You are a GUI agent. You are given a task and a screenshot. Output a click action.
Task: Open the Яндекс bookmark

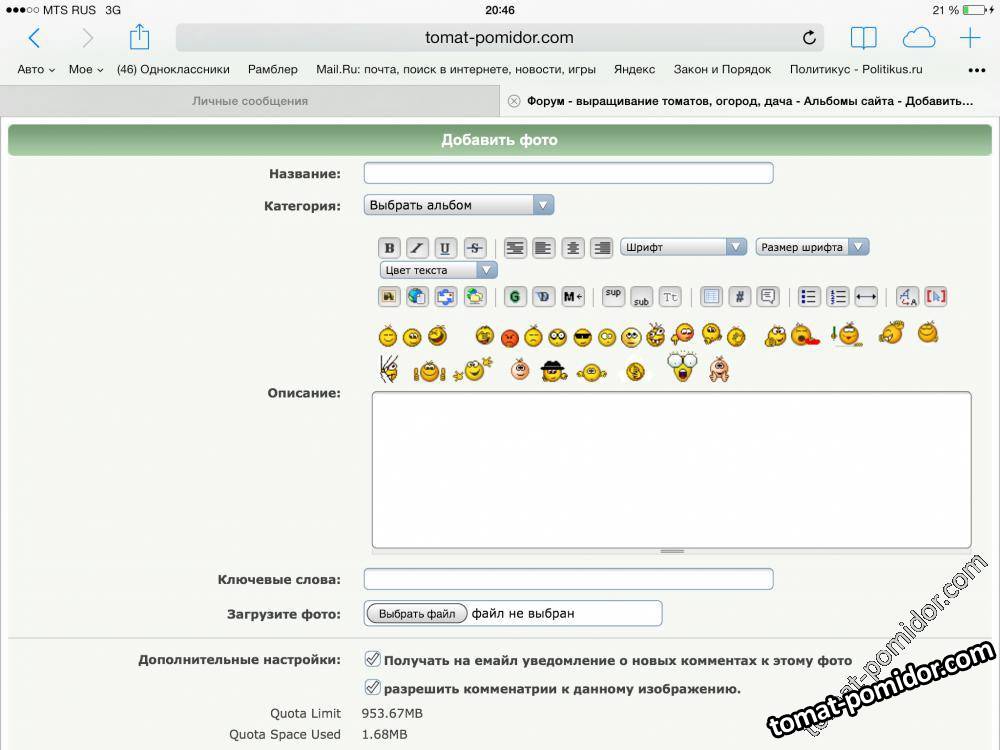[x=634, y=69]
